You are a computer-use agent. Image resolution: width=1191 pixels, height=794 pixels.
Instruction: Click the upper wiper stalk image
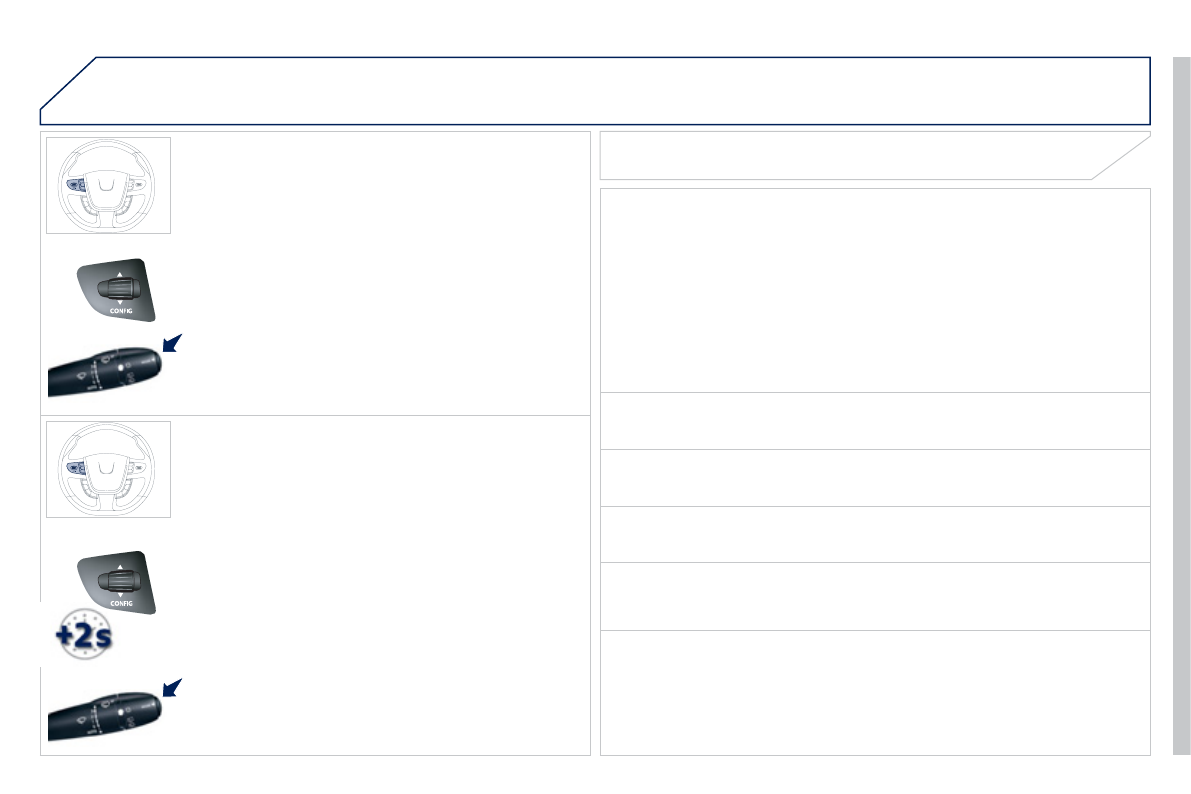point(105,372)
